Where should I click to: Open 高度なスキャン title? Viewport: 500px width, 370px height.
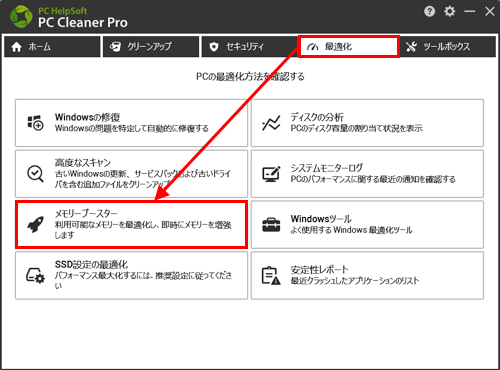[83, 163]
